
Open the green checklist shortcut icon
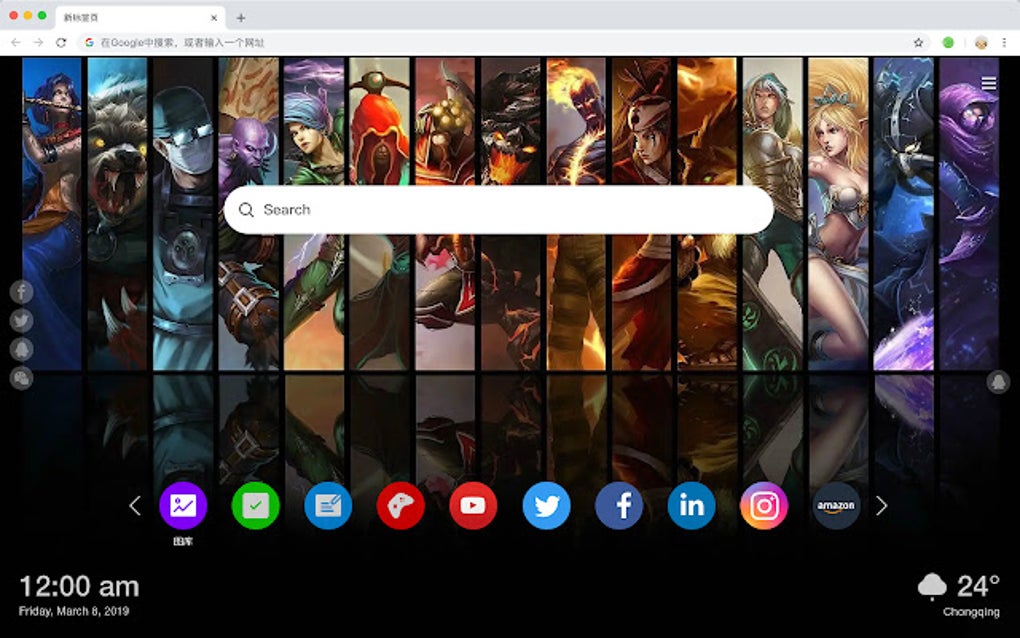click(256, 505)
